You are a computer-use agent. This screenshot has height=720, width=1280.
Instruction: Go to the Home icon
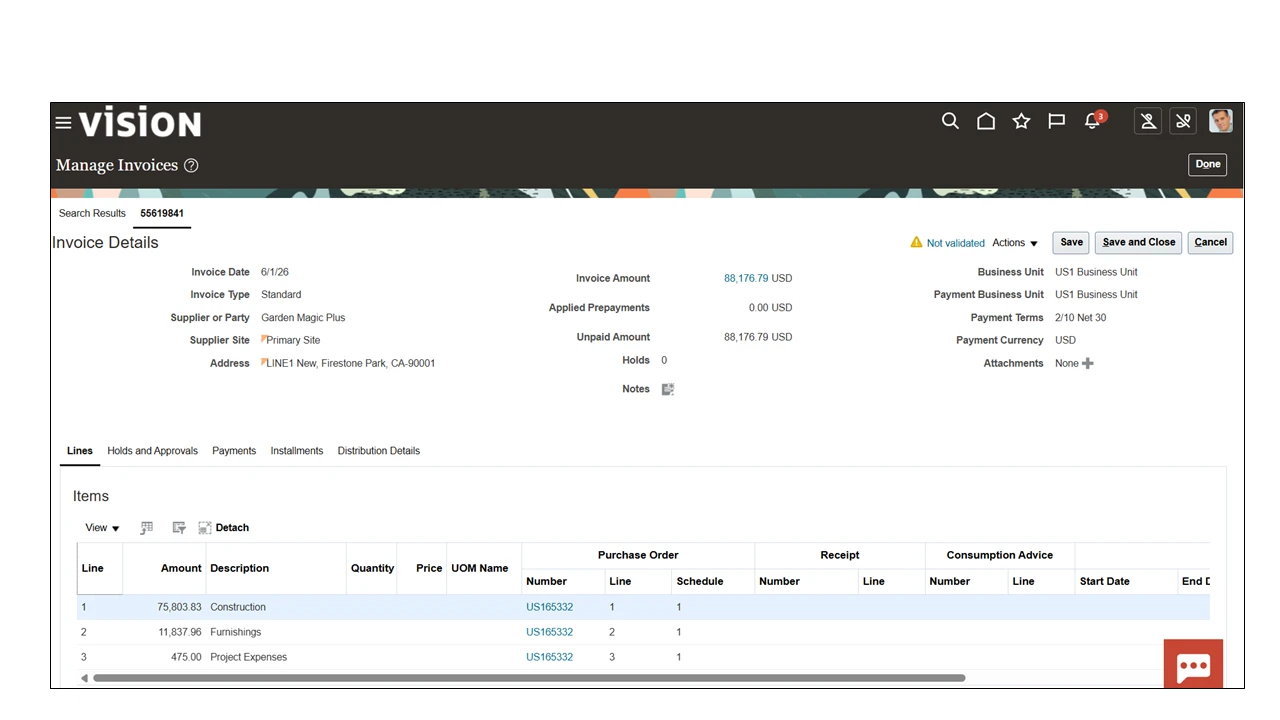pyautogui.click(x=986, y=121)
